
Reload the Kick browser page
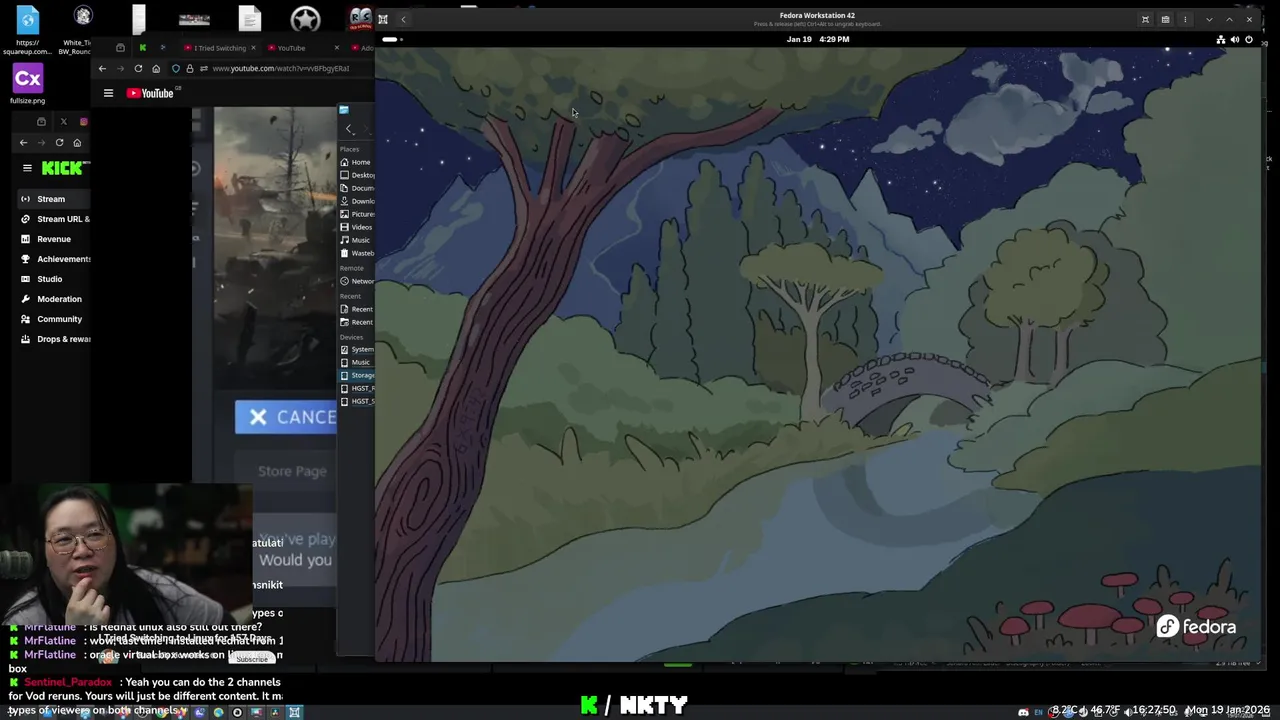pos(59,143)
